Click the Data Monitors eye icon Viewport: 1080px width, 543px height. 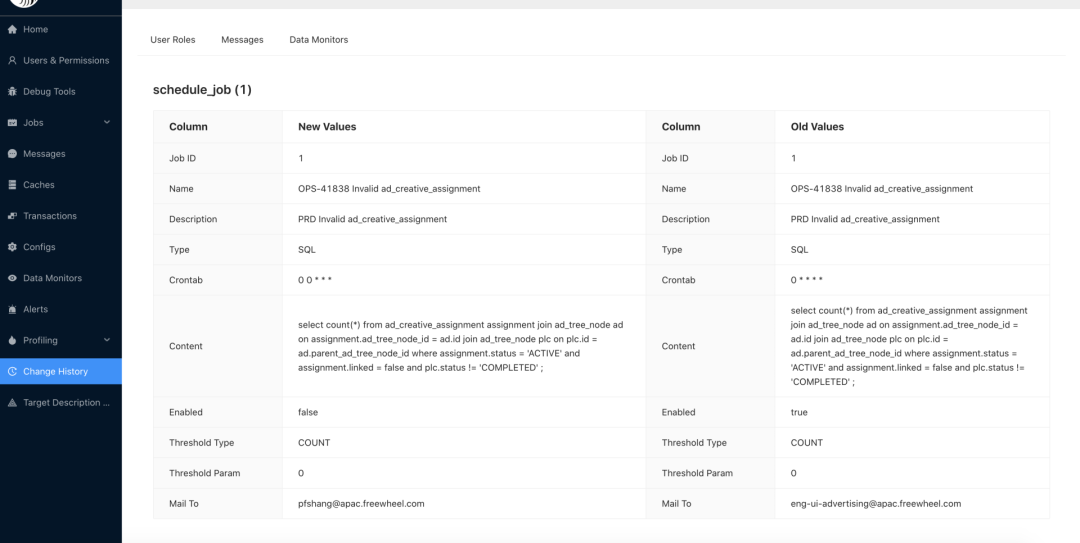12,278
